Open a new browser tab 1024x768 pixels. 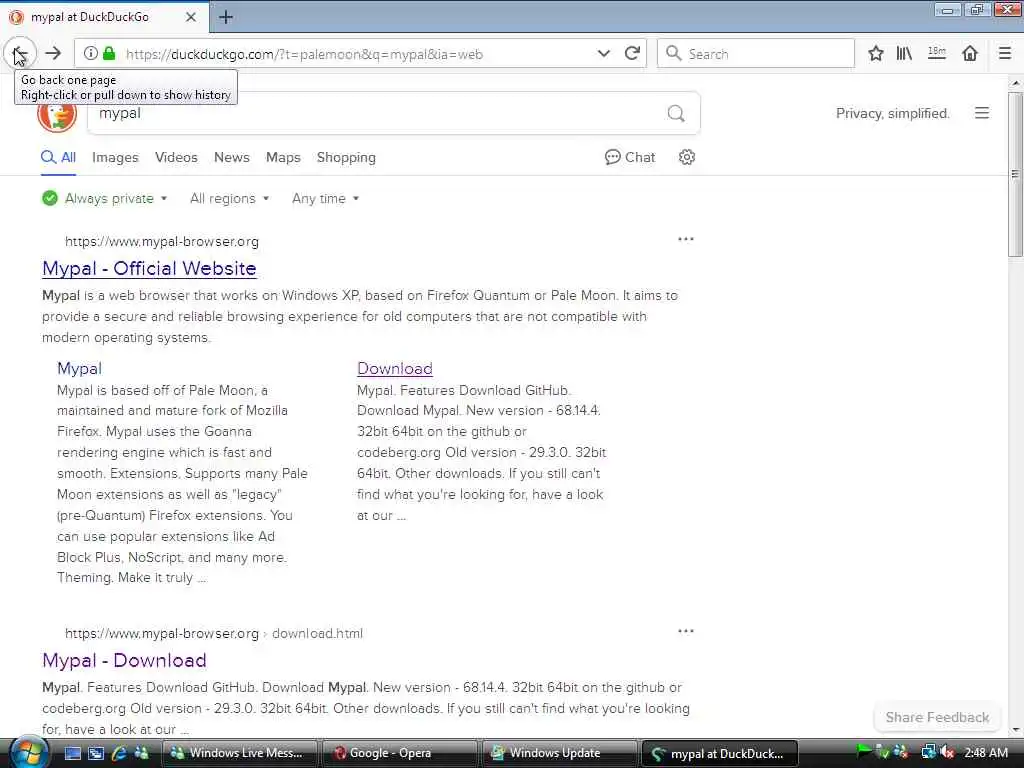click(226, 17)
